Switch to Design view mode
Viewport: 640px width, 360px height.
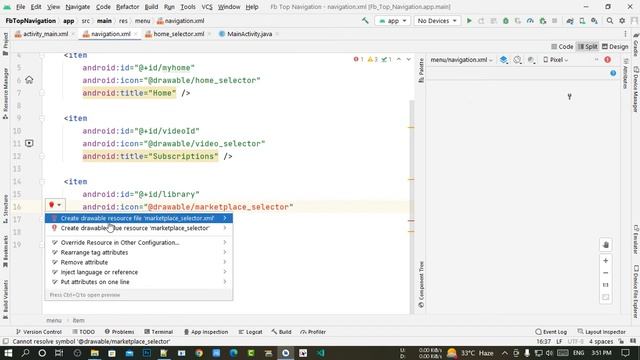[x=615, y=47]
